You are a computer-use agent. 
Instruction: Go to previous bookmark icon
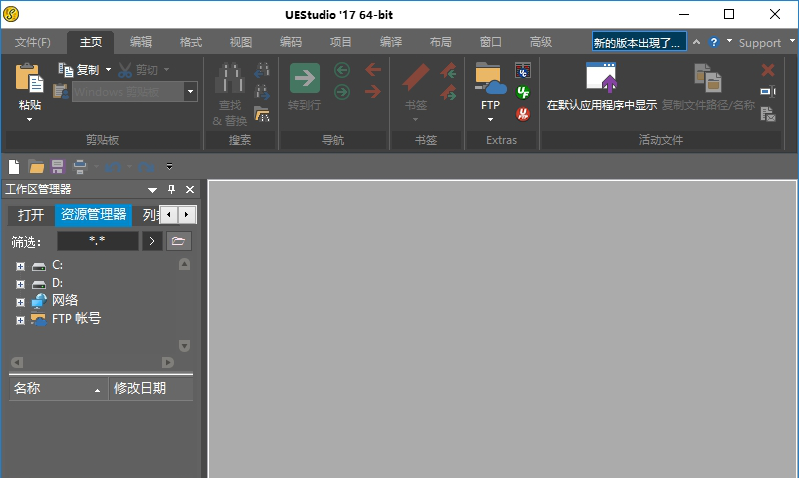pos(448,70)
